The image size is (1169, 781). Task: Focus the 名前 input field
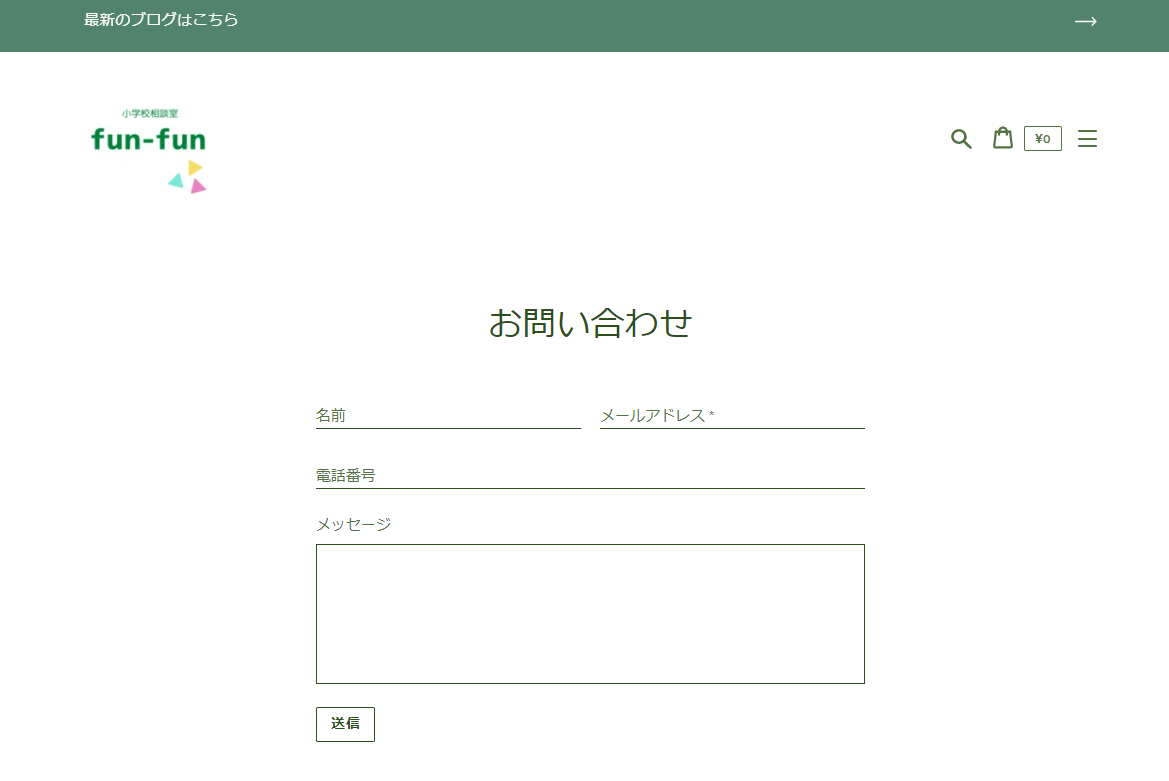pyautogui.click(x=448, y=416)
